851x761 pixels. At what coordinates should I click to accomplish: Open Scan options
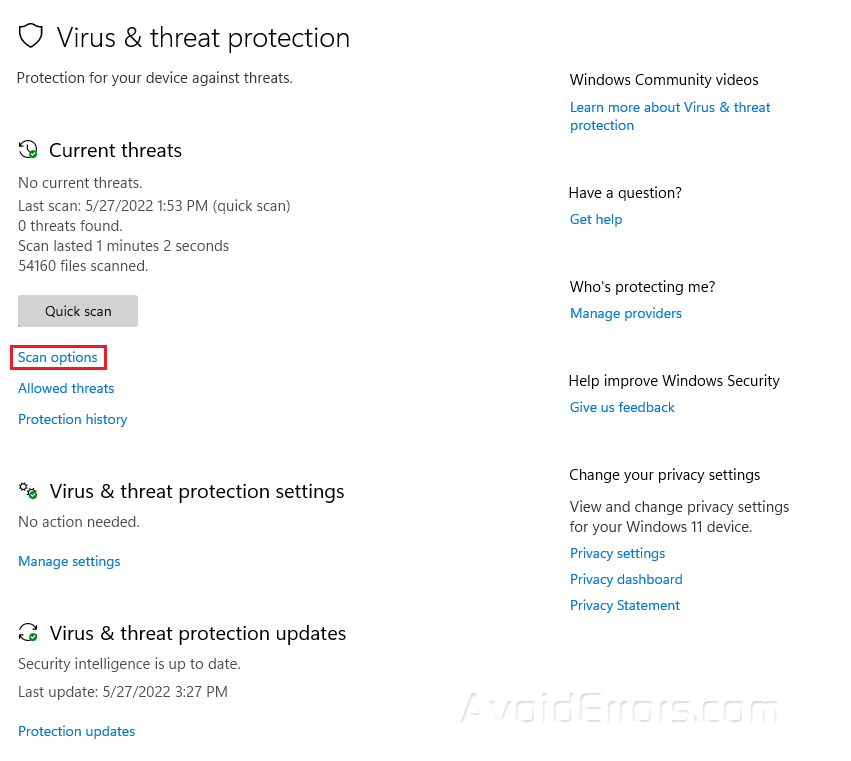(x=58, y=357)
